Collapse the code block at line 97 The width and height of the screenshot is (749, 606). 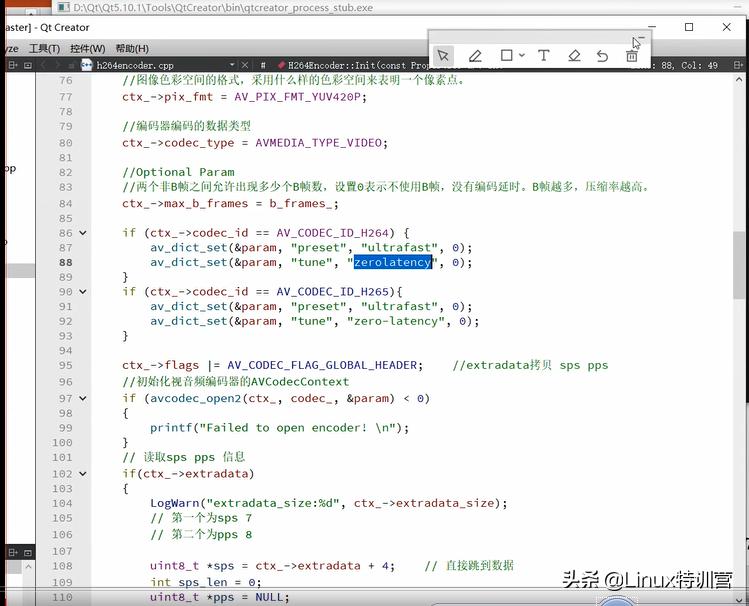[x=83, y=398]
